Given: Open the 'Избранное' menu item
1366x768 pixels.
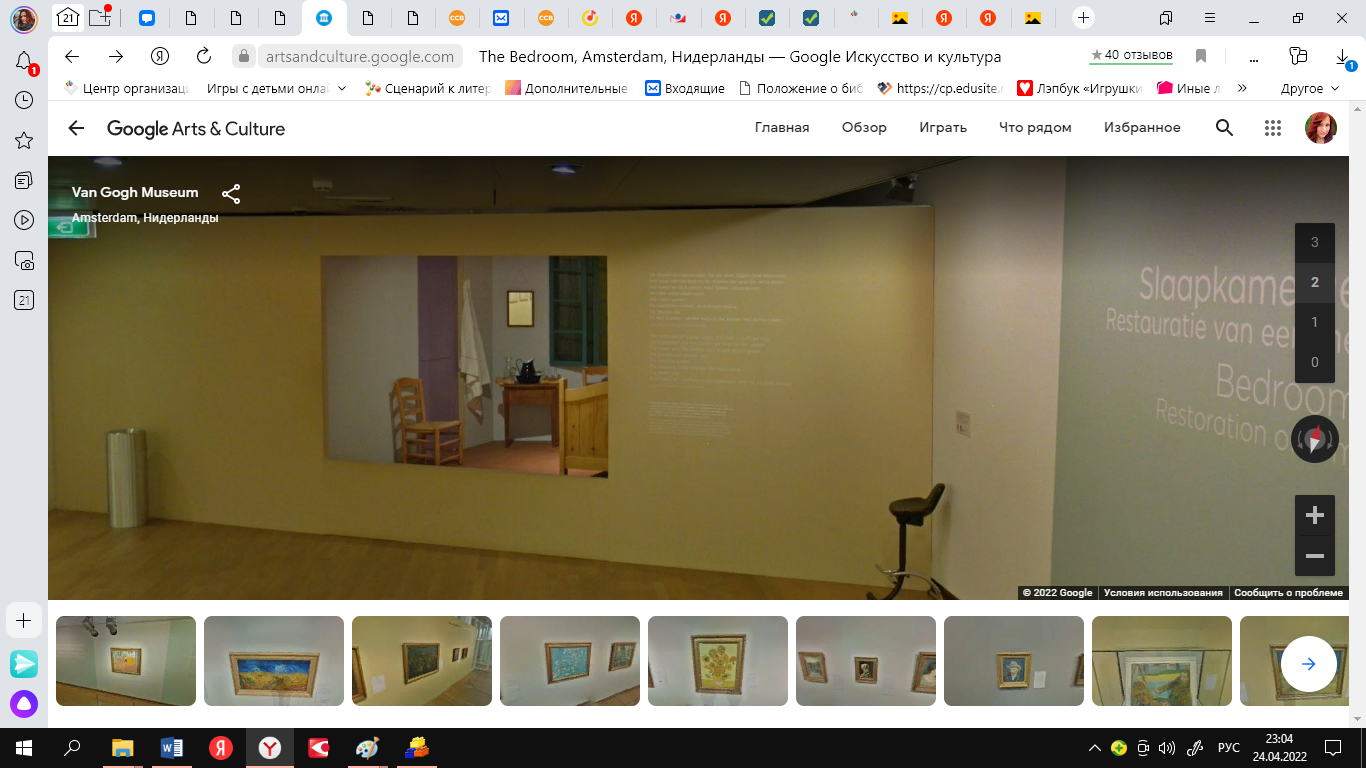Looking at the screenshot, I should tap(1142, 127).
